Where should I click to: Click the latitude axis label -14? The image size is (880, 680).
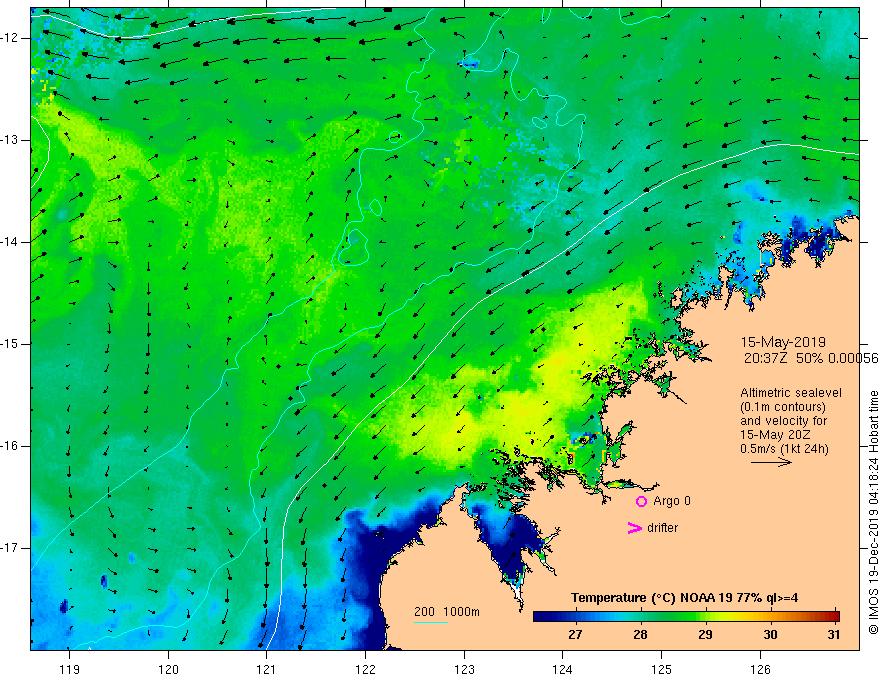10,242
